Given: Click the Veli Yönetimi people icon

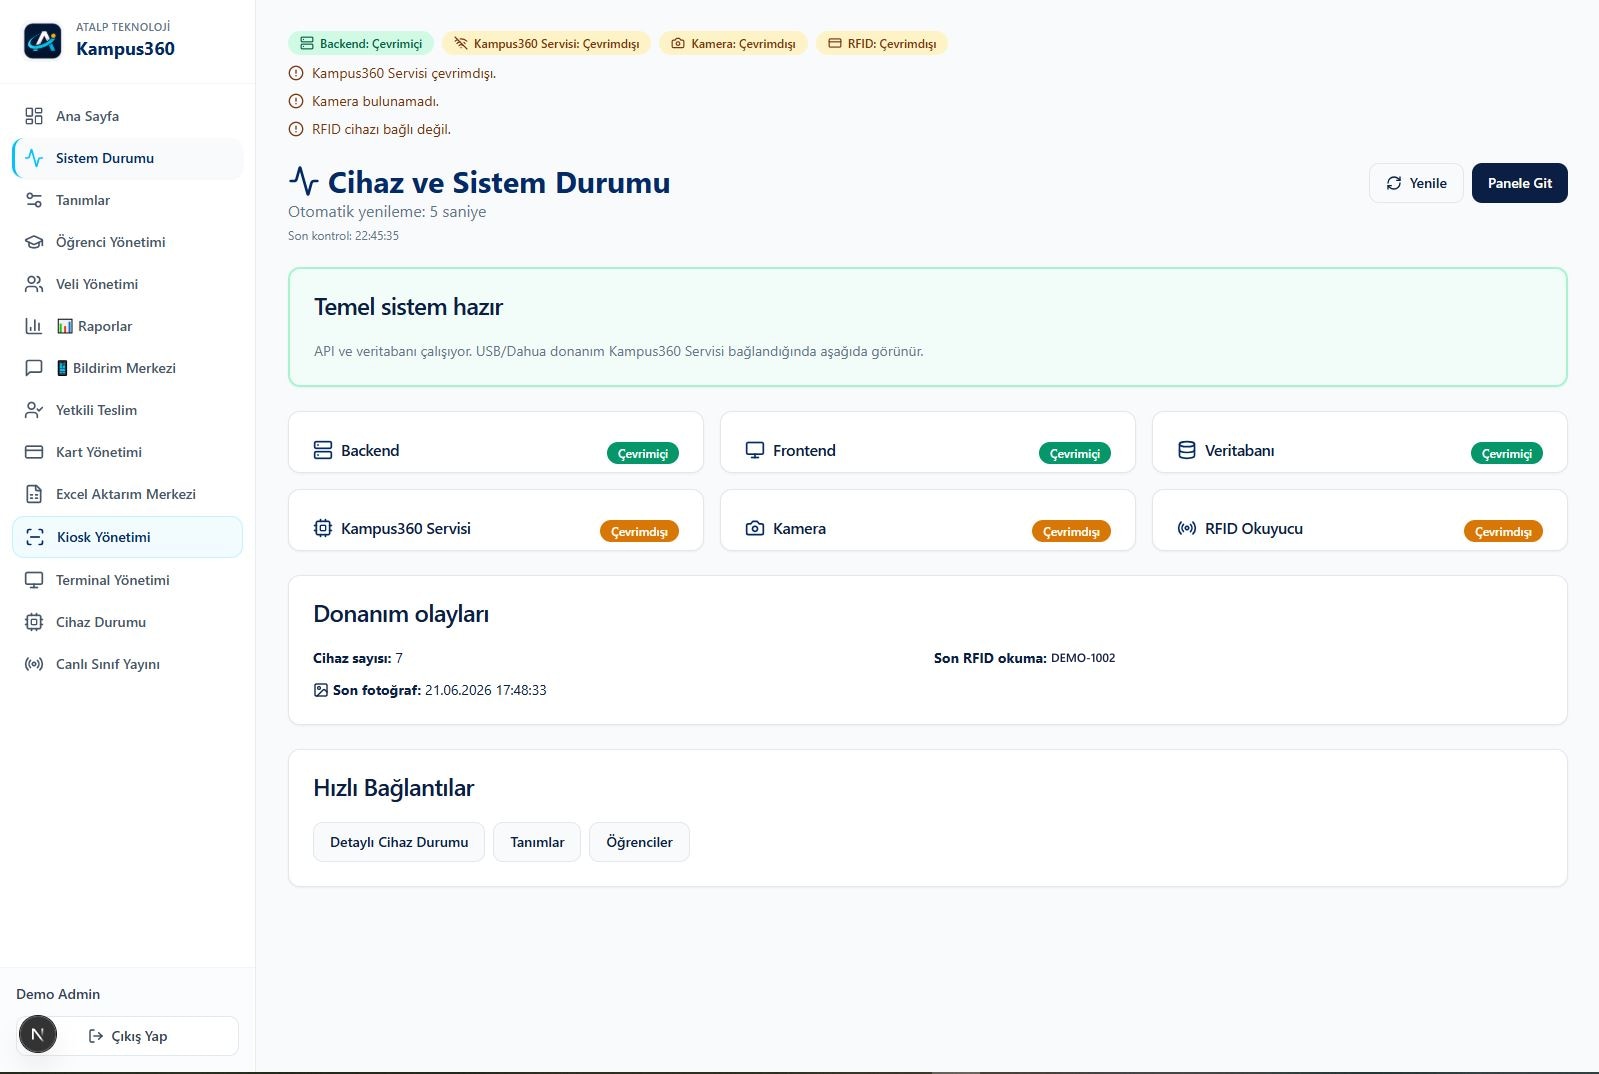Looking at the screenshot, I should click(34, 284).
